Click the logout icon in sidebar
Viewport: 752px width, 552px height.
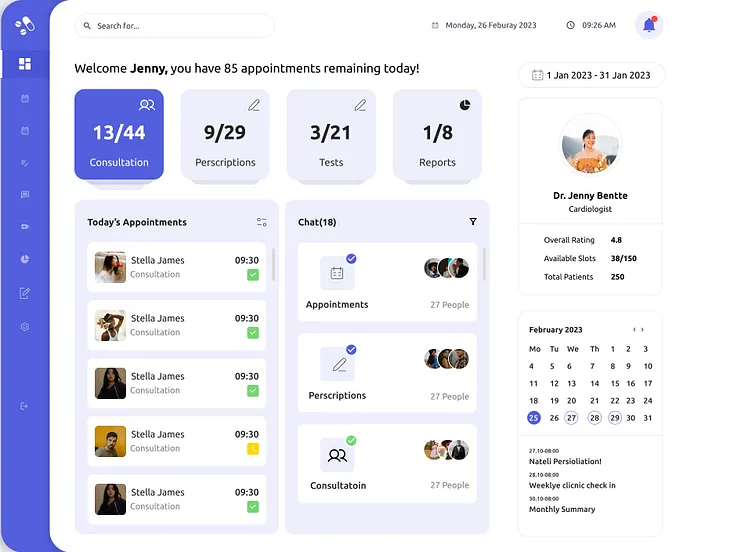24,406
